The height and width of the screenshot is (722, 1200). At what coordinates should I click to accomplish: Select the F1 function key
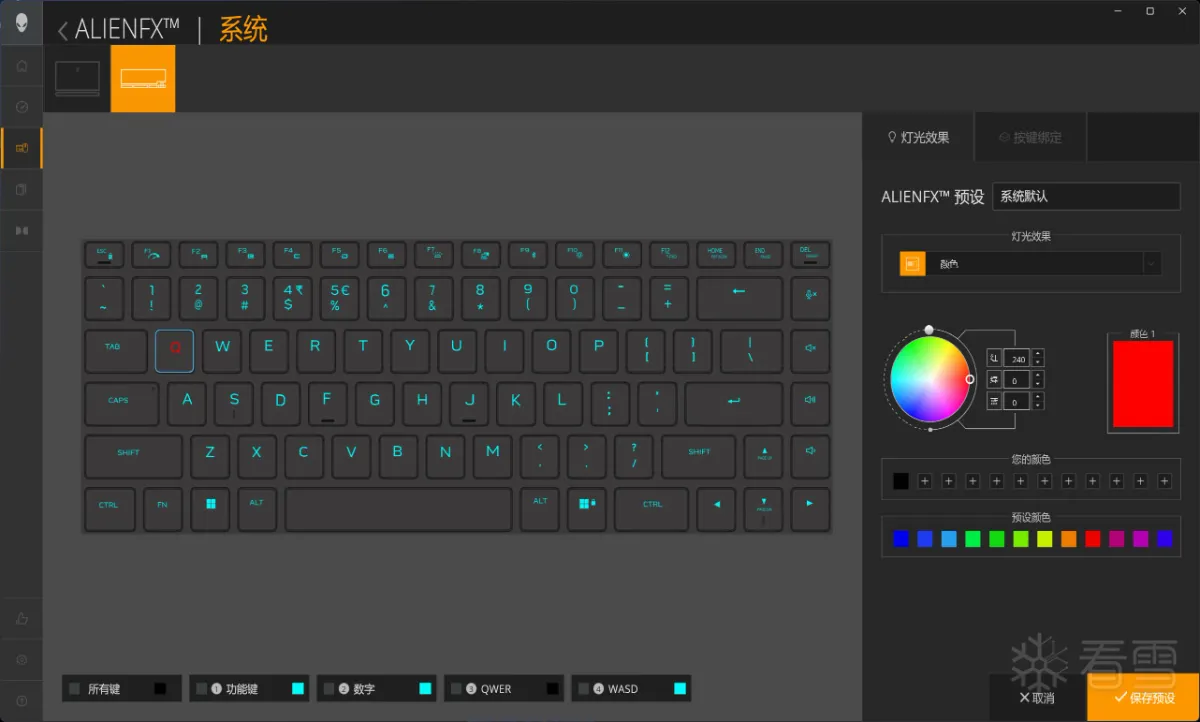[151, 255]
